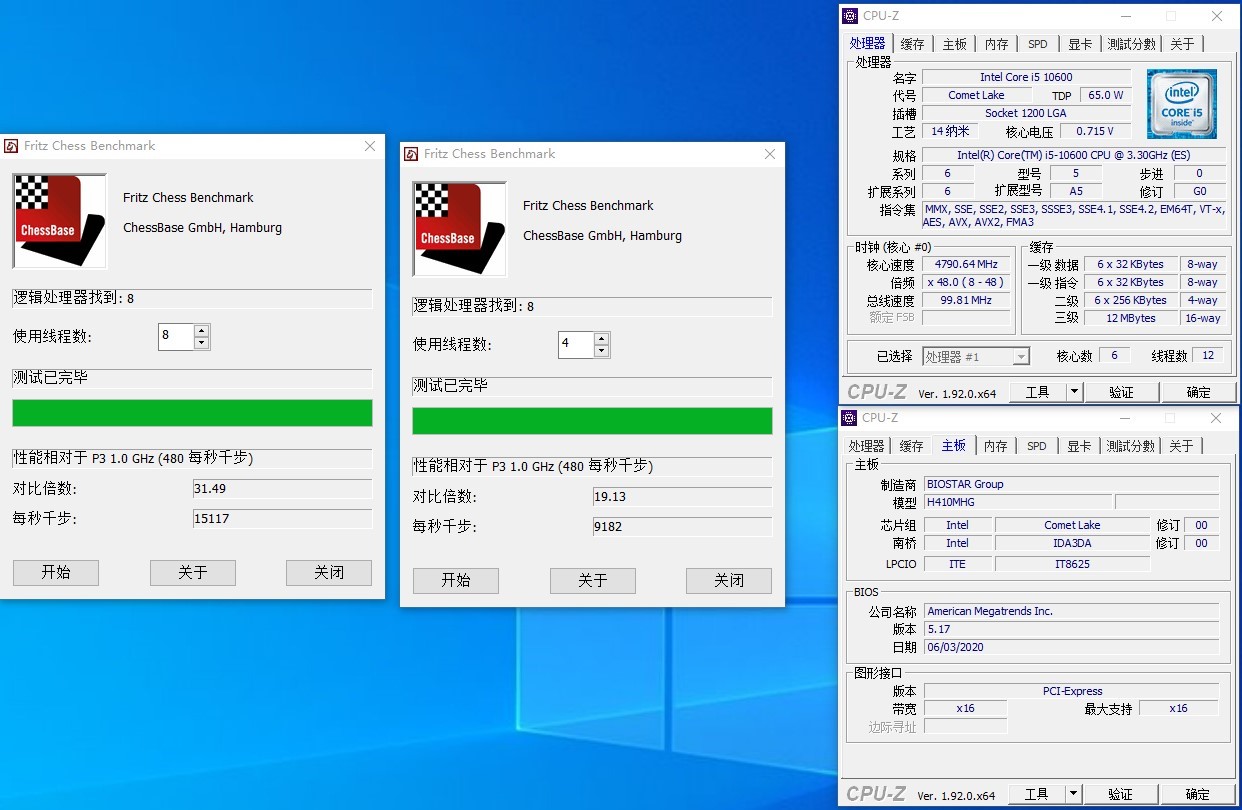
Task: Click title bar icon of left Fritz window
Action: (11, 146)
